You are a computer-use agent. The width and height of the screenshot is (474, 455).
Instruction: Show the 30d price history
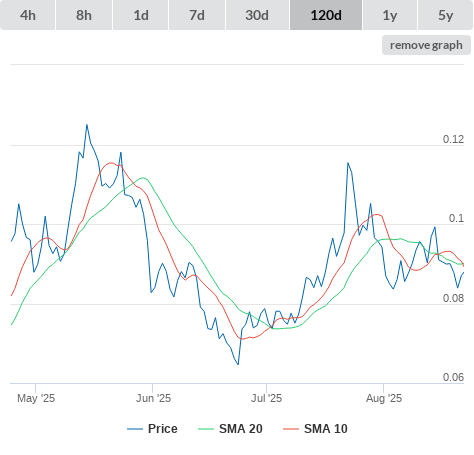[257, 15]
